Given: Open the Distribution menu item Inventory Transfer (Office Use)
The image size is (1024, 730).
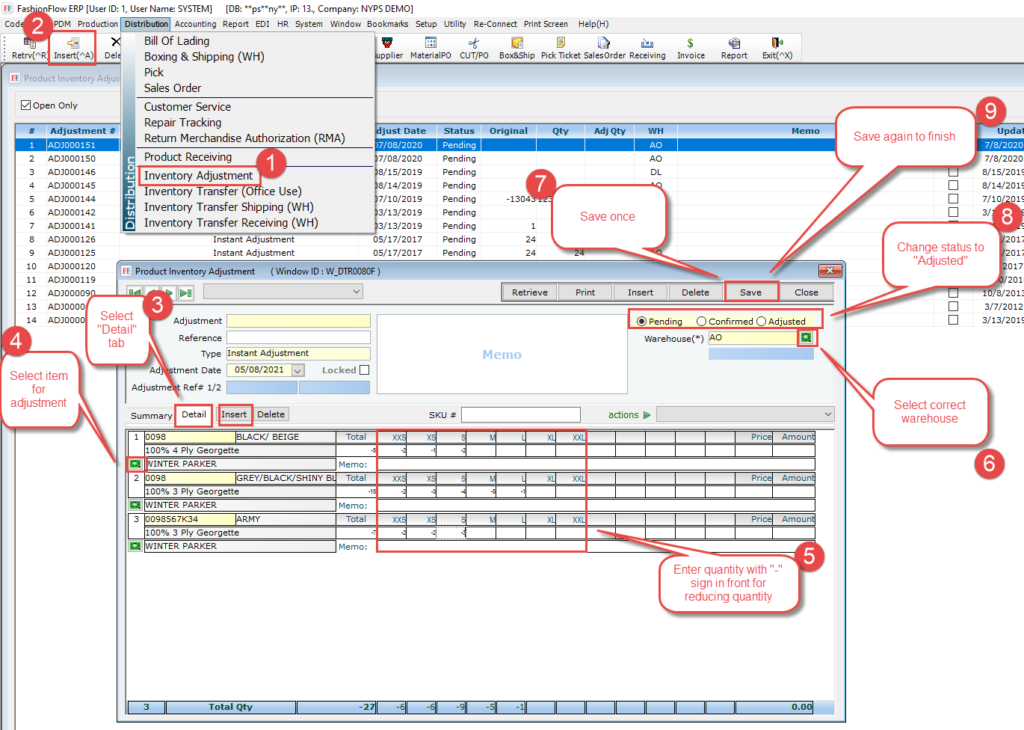Looking at the screenshot, I should coord(222,191).
